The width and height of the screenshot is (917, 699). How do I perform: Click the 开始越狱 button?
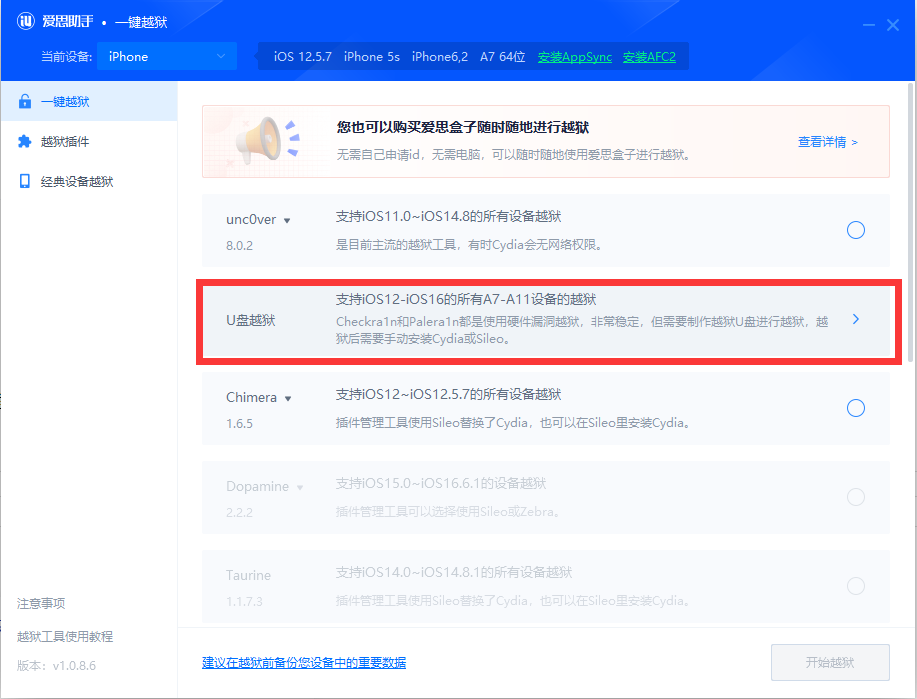pyautogui.click(x=830, y=662)
